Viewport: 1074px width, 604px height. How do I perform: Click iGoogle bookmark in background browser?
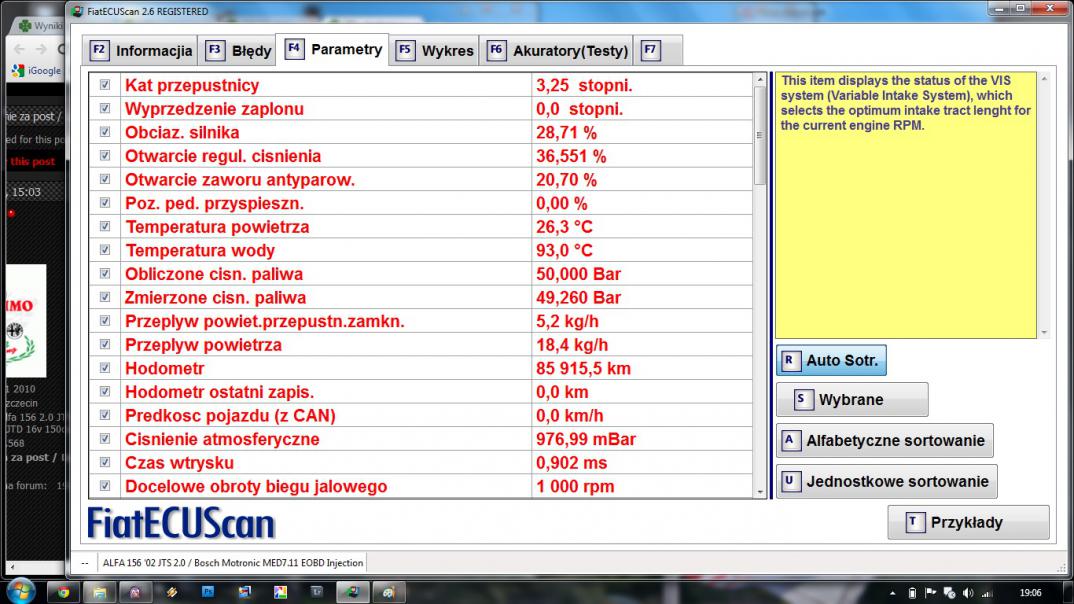pos(37,71)
